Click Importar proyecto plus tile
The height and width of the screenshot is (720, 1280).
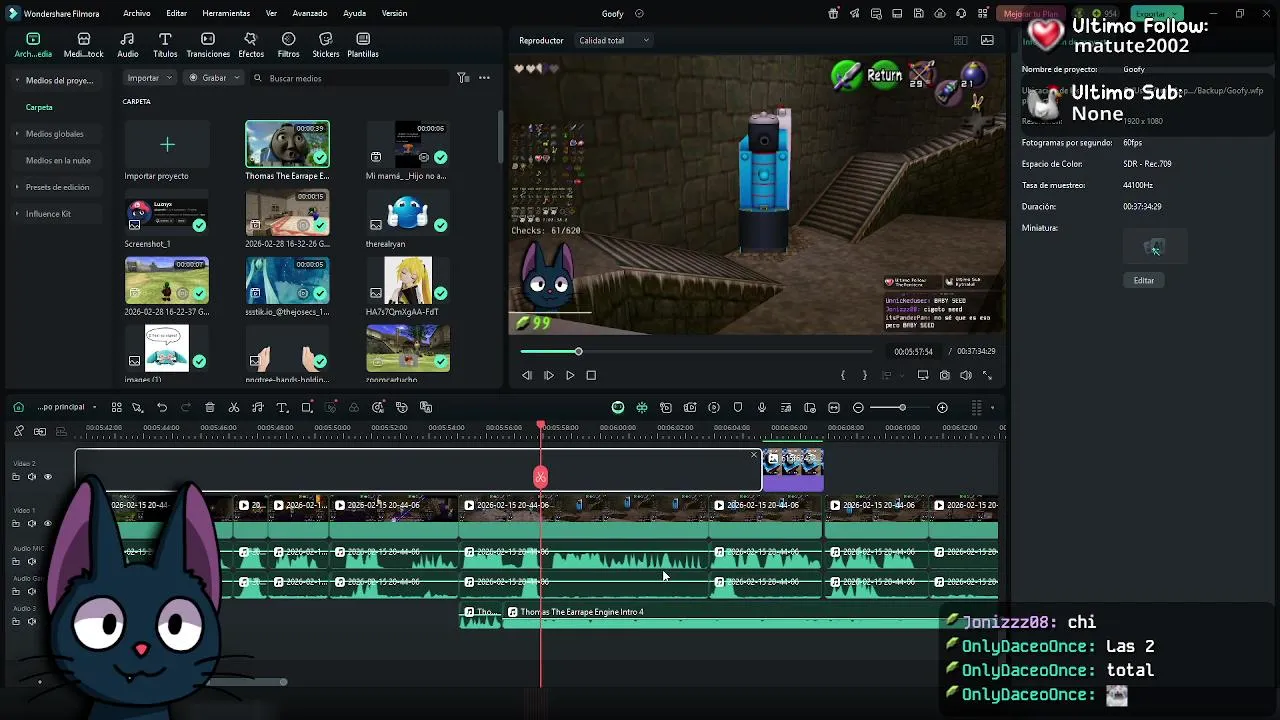pyautogui.click(x=167, y=145)
